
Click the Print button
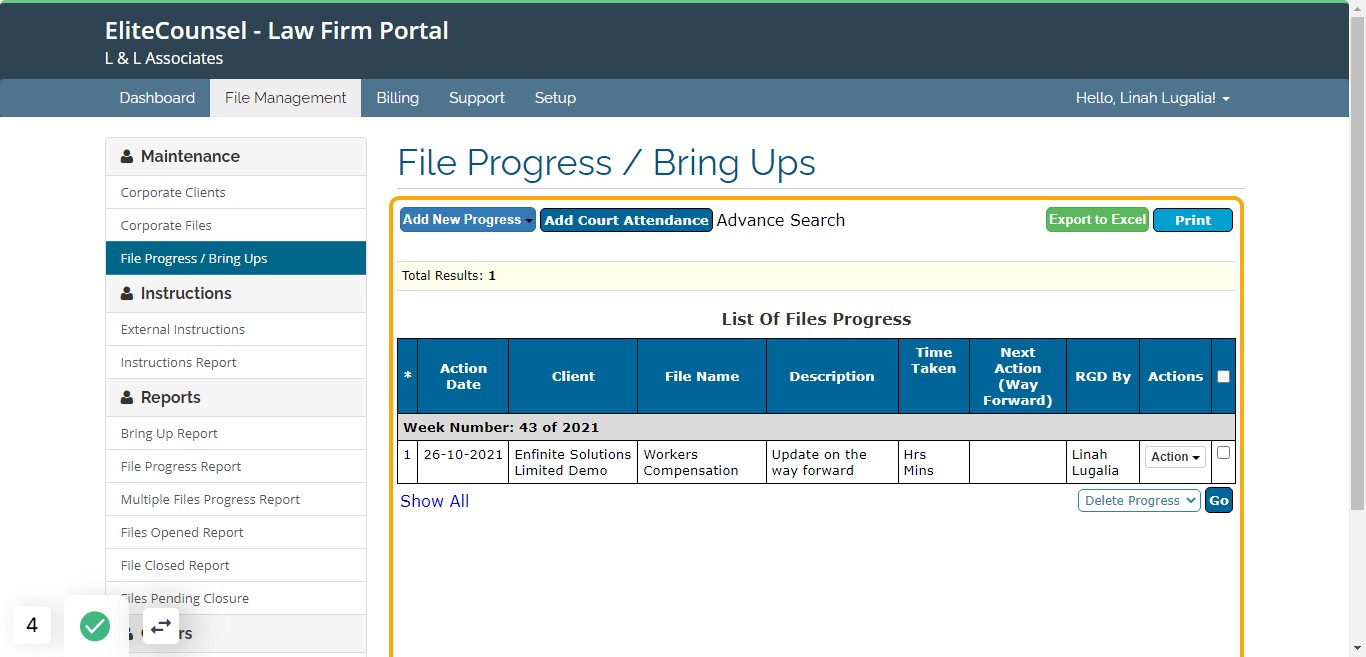1193,220
